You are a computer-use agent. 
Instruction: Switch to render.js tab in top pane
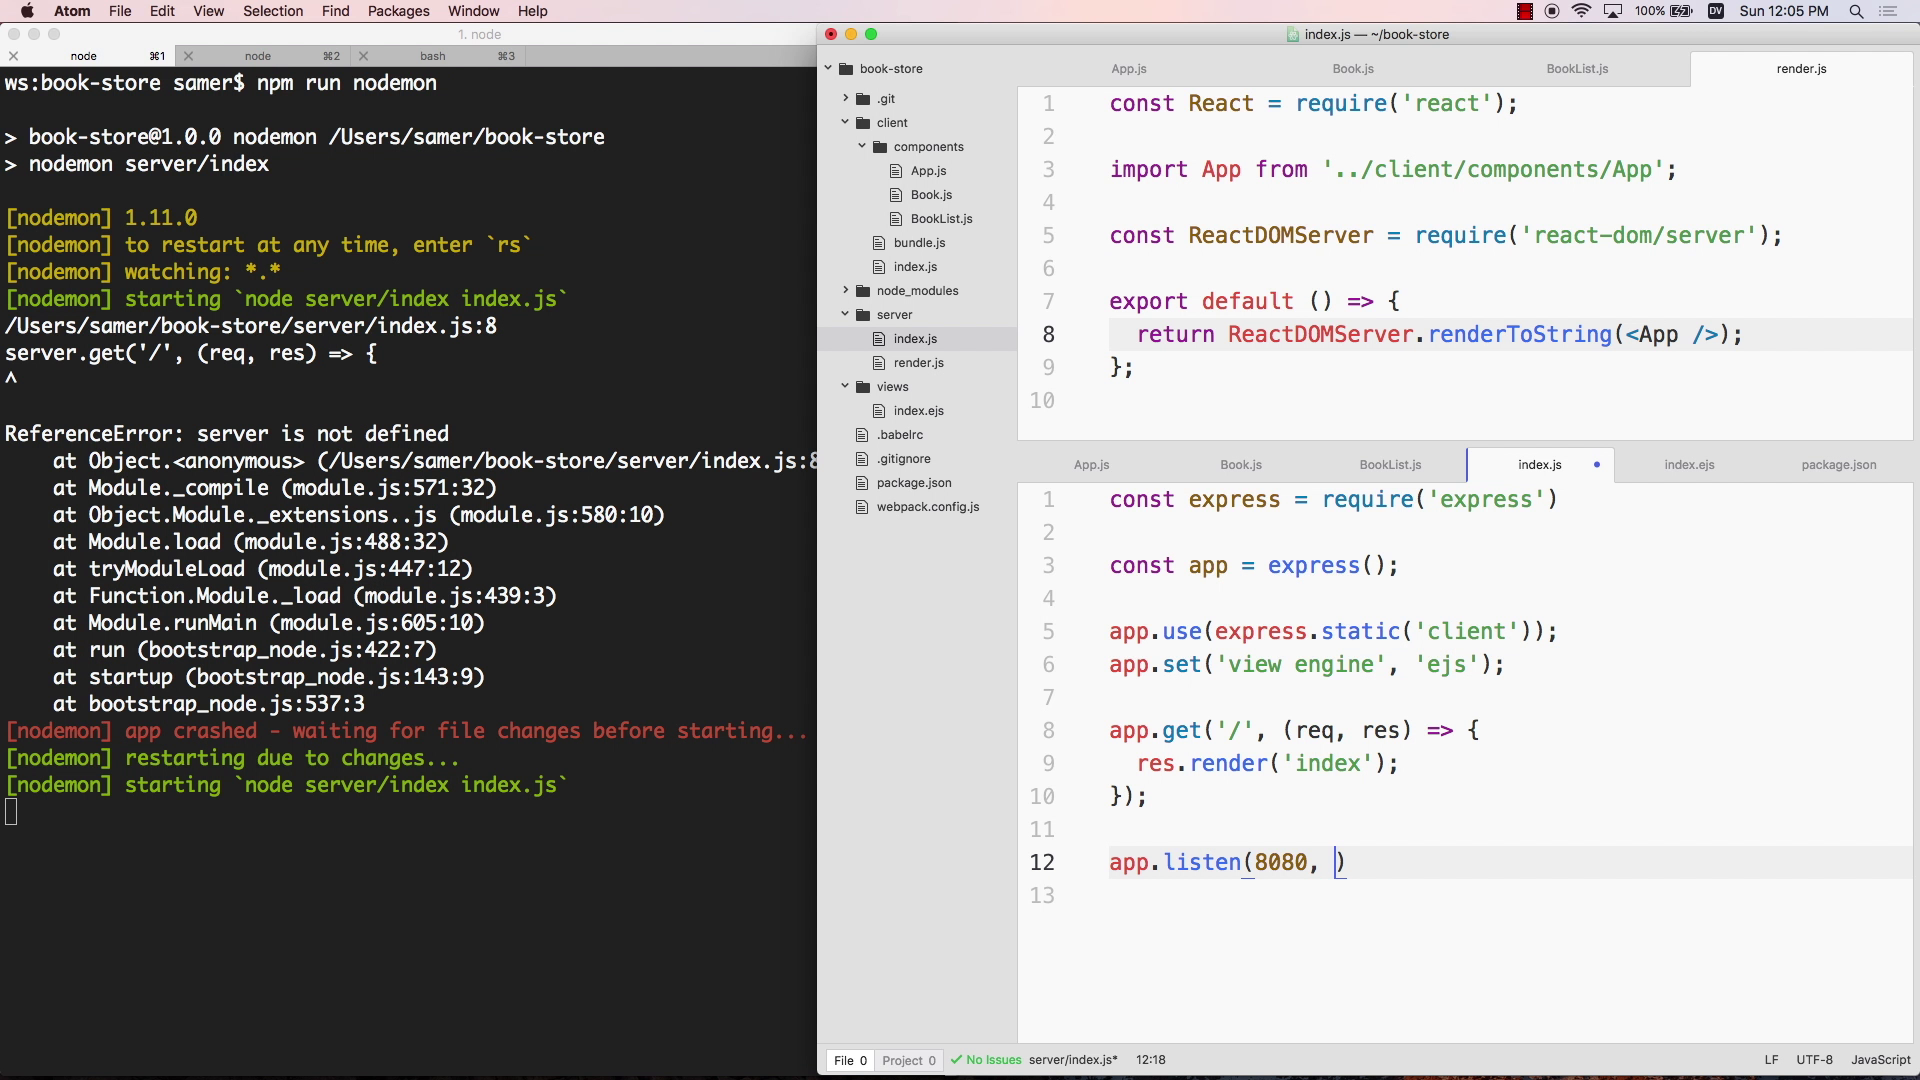(x=1801, y=69)
